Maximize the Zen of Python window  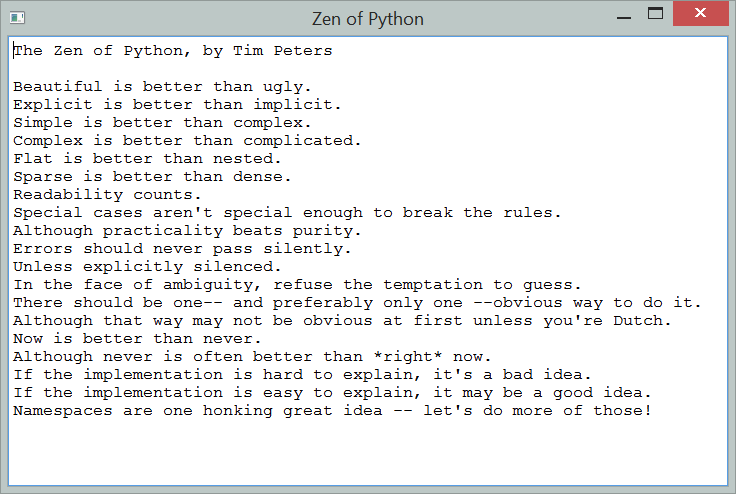[656, 15]
